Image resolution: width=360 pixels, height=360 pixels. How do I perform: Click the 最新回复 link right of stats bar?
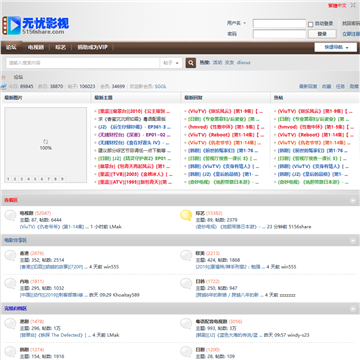[x=308, y=87]
